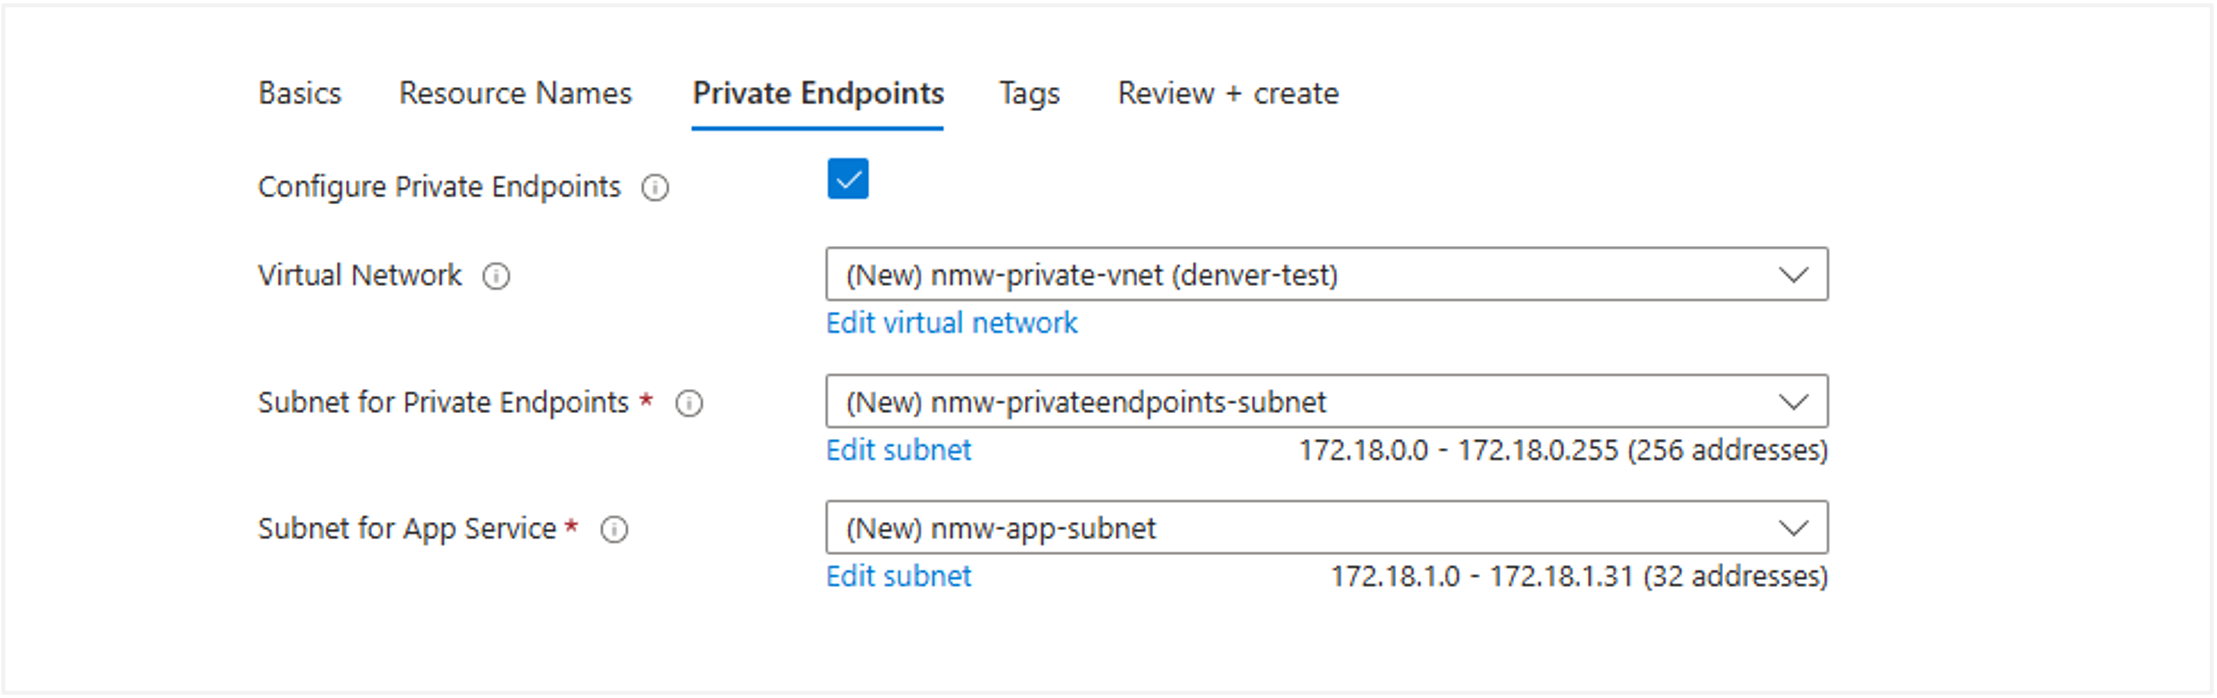Click Edit subnet under private endpoints subnet
This screenshot has width=2217, height=698.
pyautogui.click(x=898, y=450)
